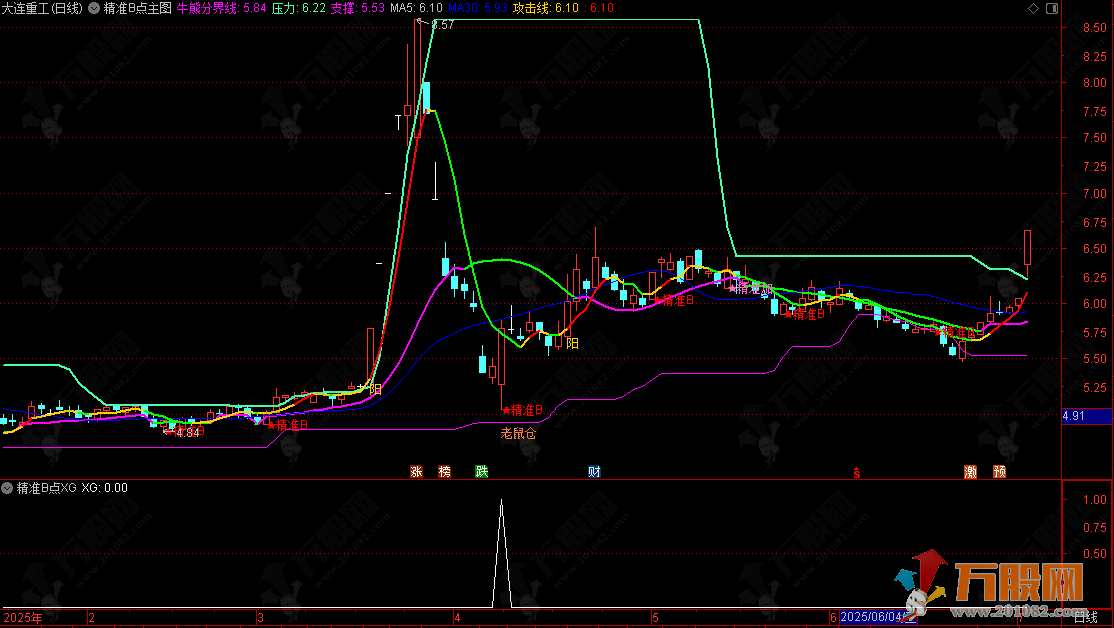Select the 日线 period label at bottom right
The height and width of the screenshot is (628, 1114).
point(1085,617)
